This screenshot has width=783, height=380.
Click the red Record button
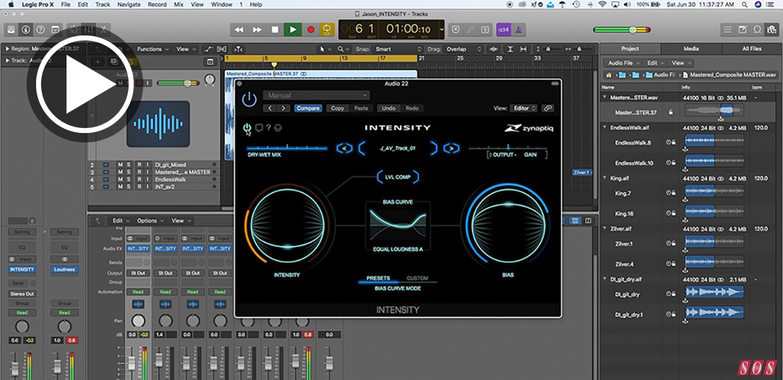coord(311,29)
